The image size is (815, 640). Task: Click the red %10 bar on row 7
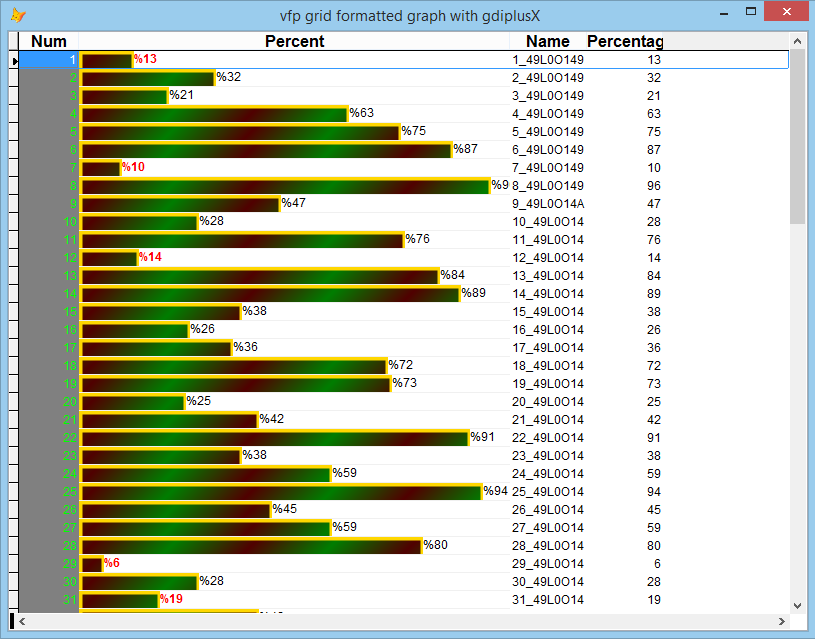pyautogui.click(x=100, y=167)
